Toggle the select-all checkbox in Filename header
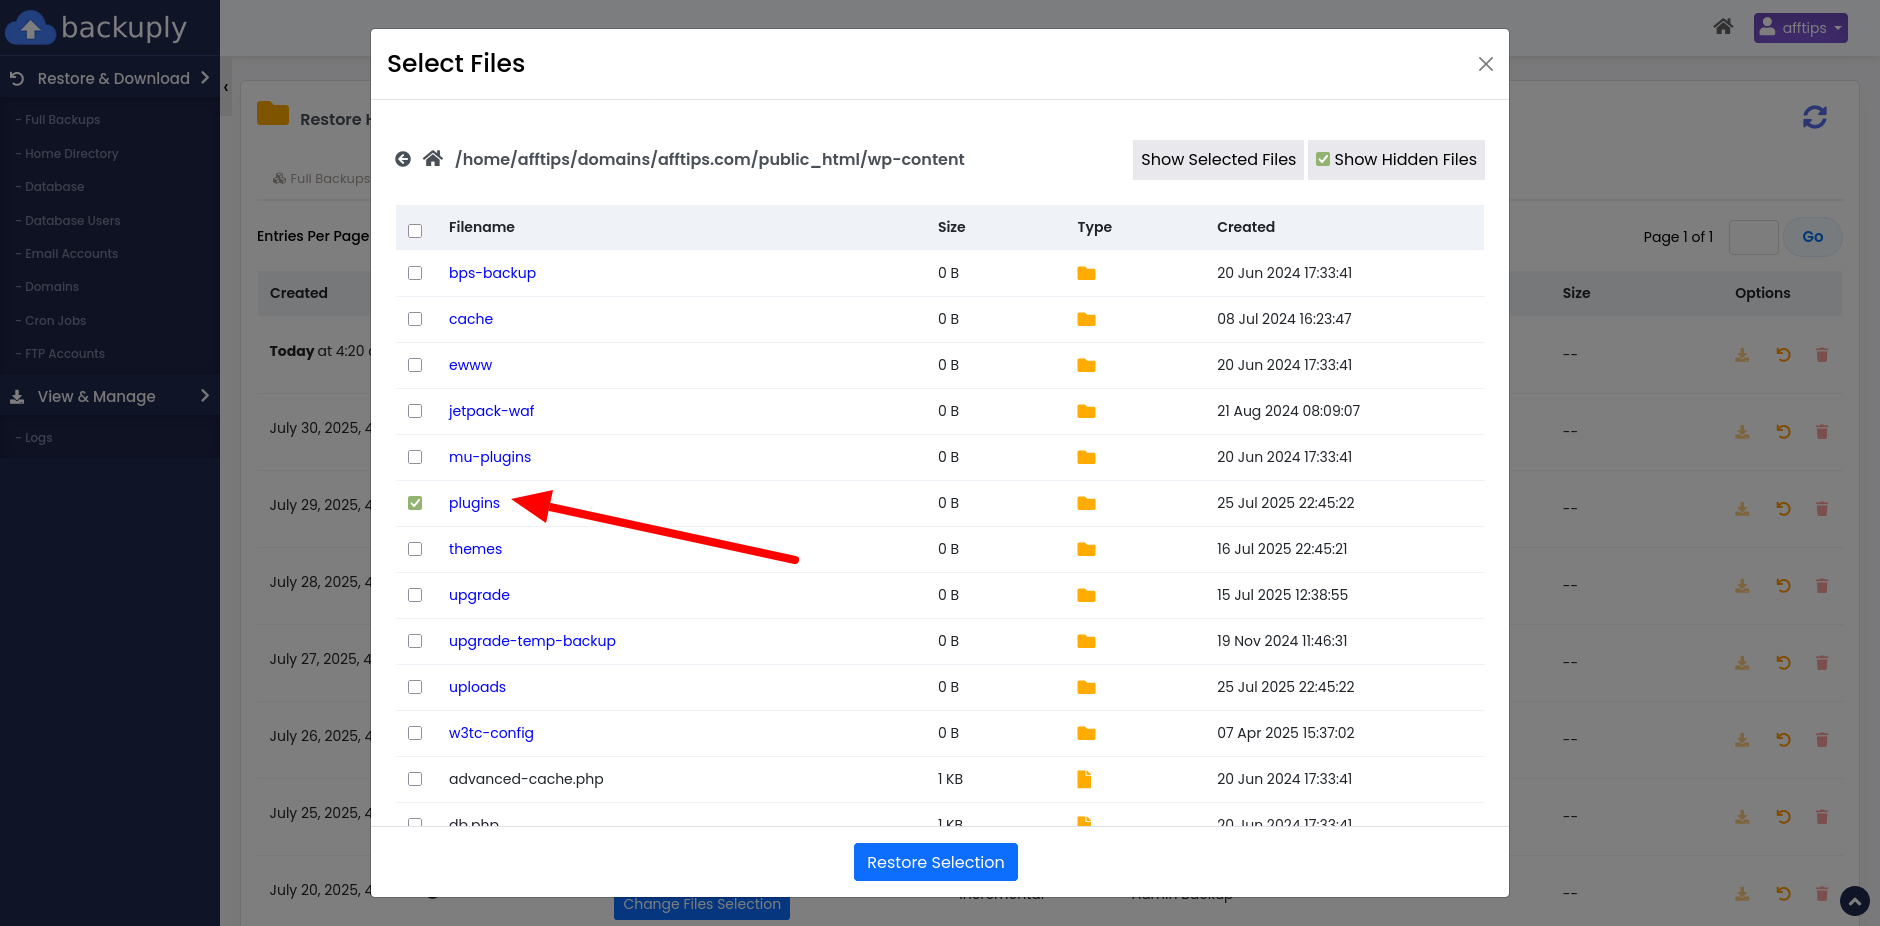1880x926 pixels. pos(415,231)
